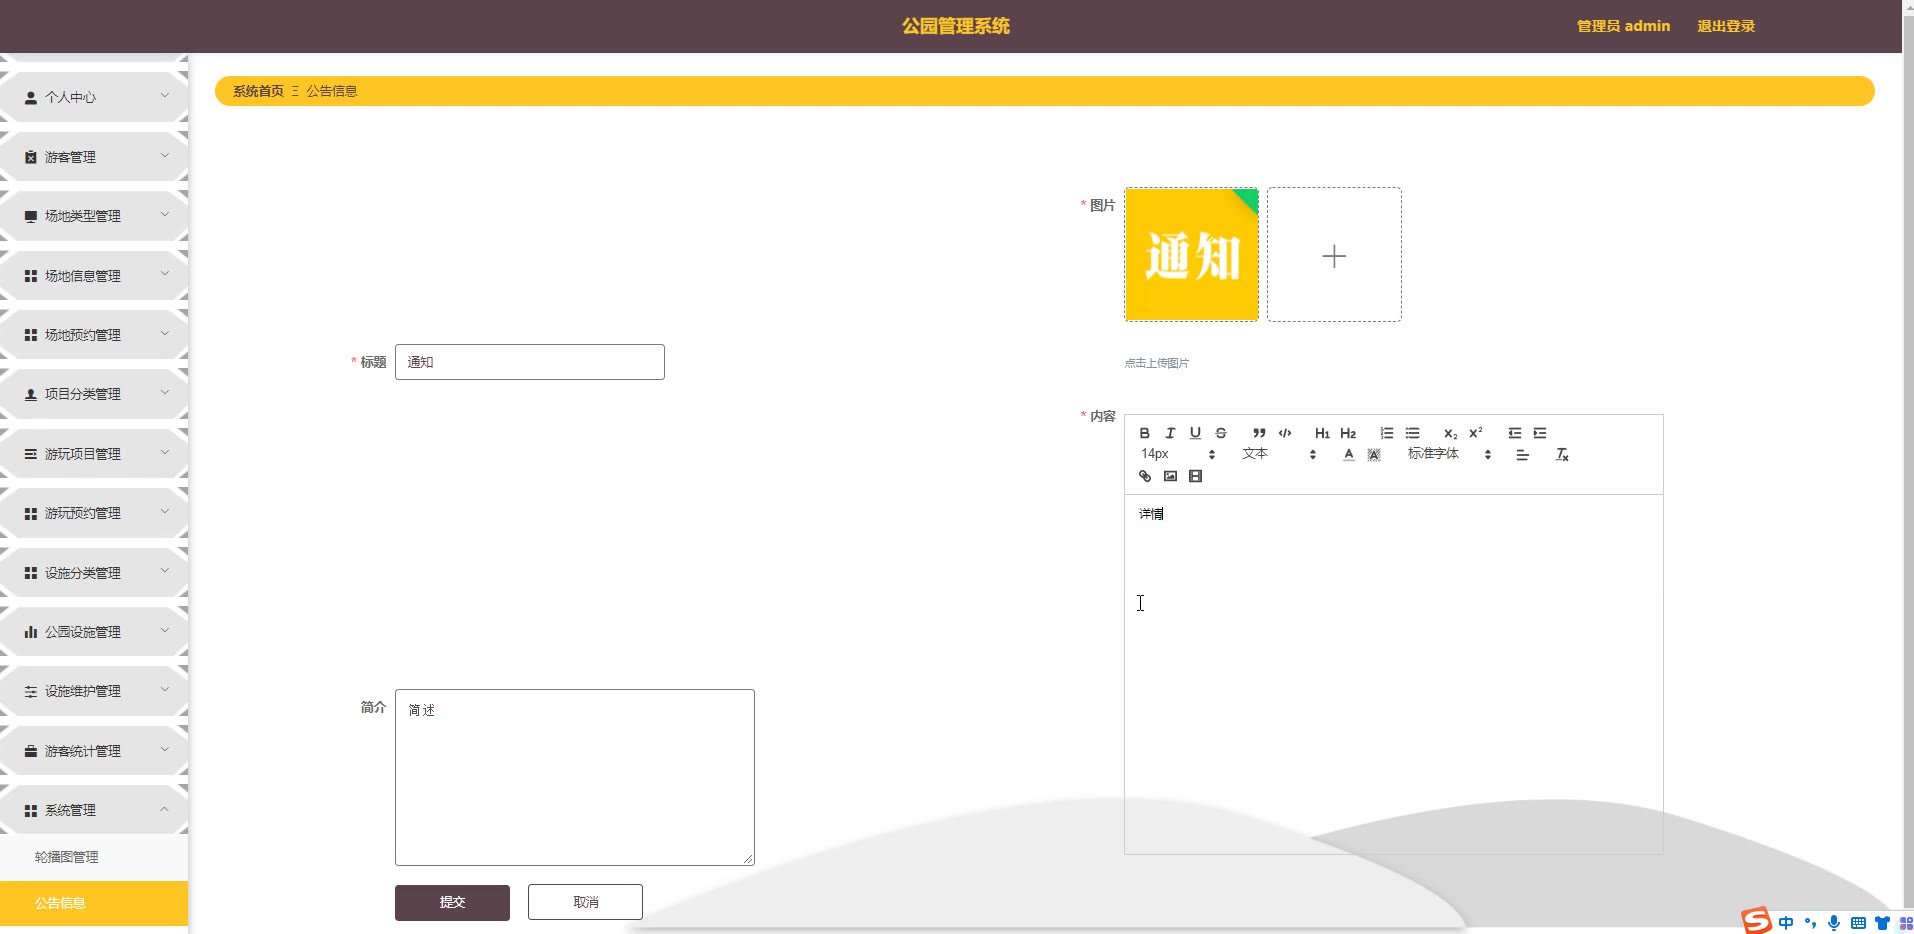
Task: Click the uploaded 通知 image thumbnail
Action: [x=1192, y=254]
